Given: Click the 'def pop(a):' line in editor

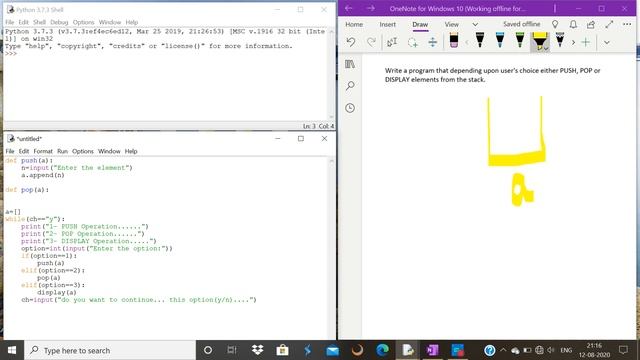Looking at the screenshot, I should (27, 190).
